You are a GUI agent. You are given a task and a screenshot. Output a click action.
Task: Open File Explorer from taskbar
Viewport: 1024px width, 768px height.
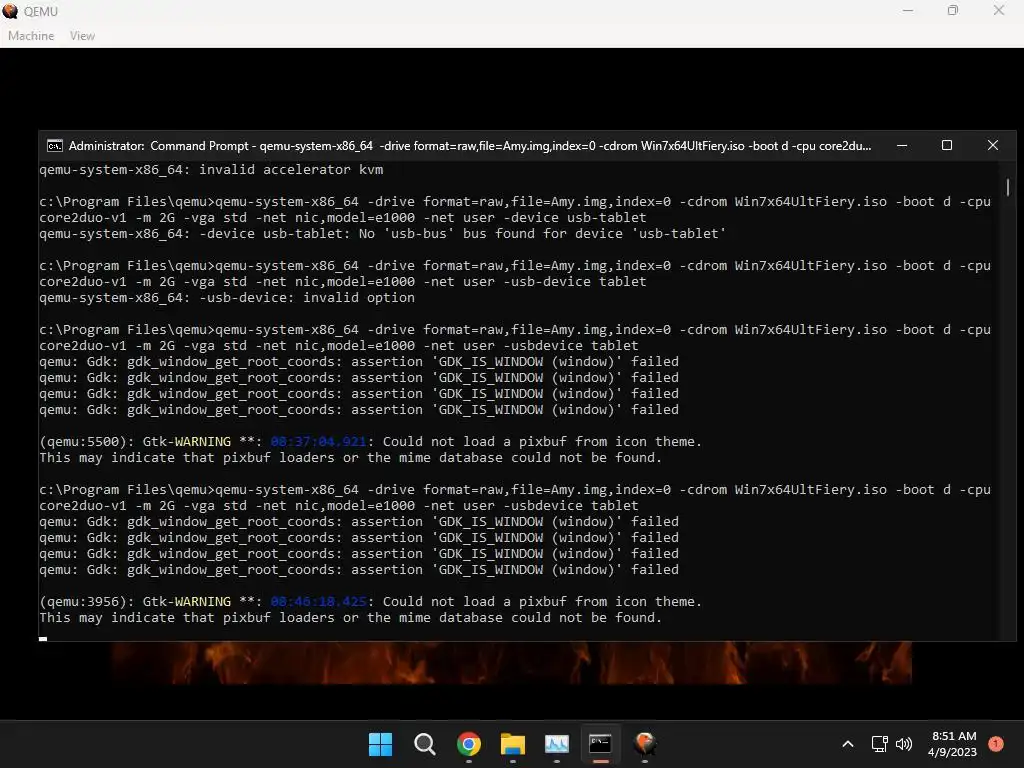[x=513, y=744]
